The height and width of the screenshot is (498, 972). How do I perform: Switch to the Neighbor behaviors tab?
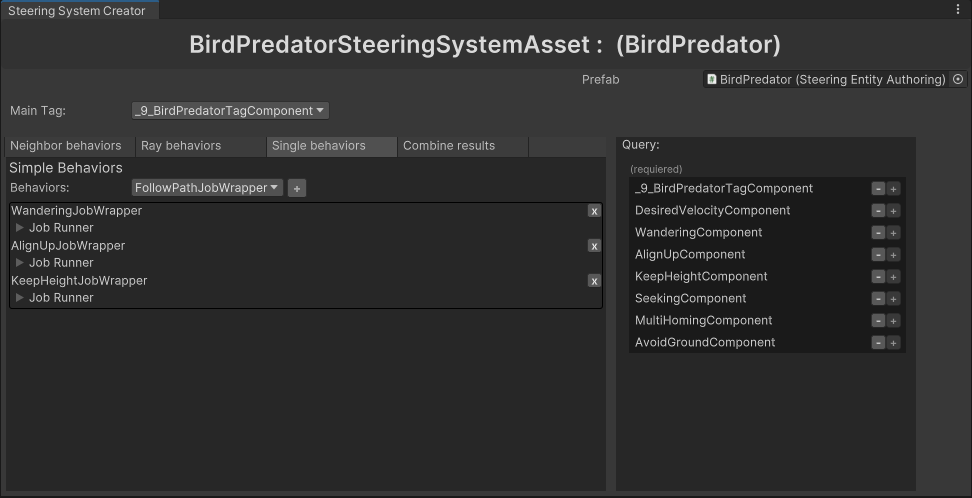66,146
